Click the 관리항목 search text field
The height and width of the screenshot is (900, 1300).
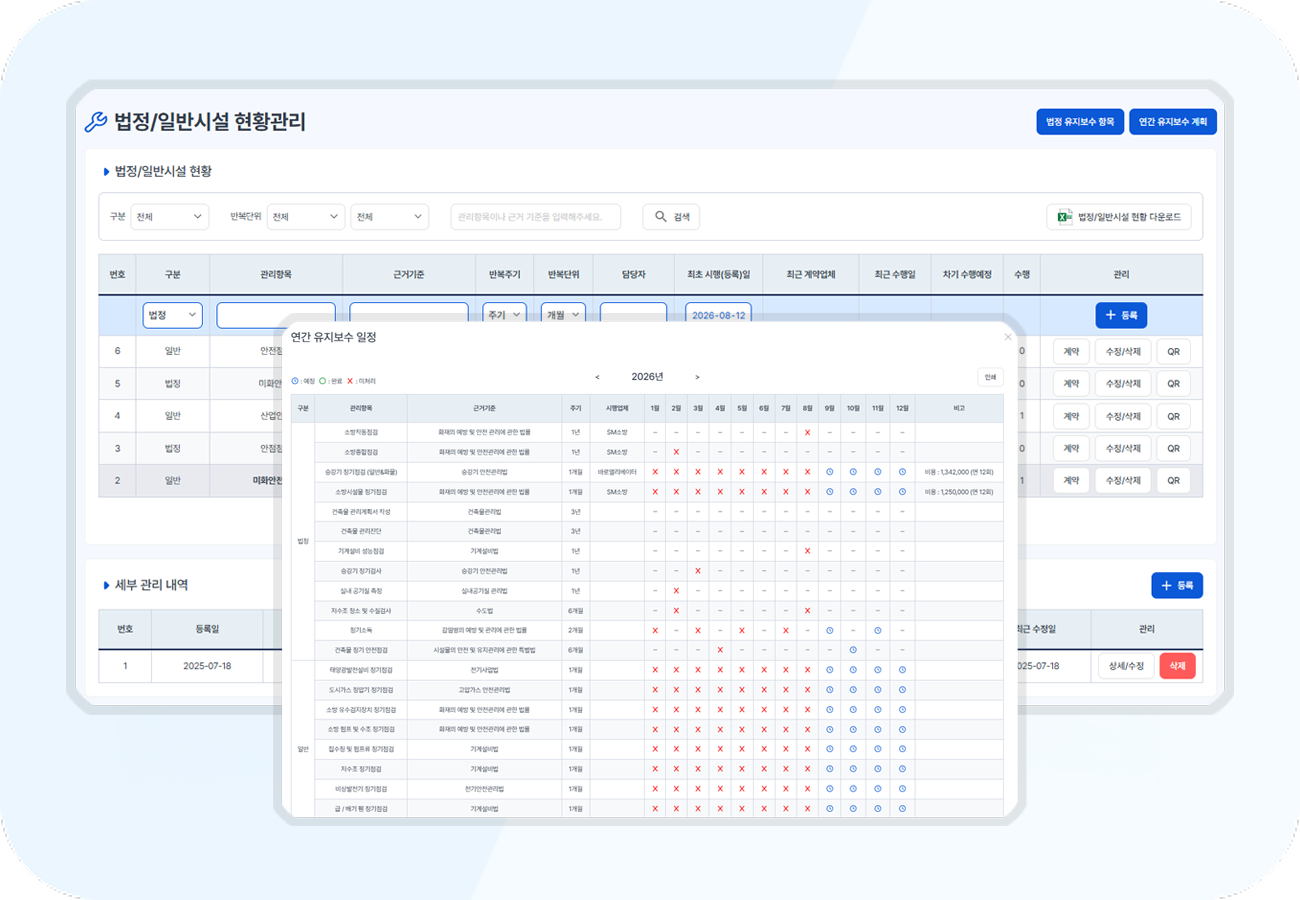coord(535,217)
